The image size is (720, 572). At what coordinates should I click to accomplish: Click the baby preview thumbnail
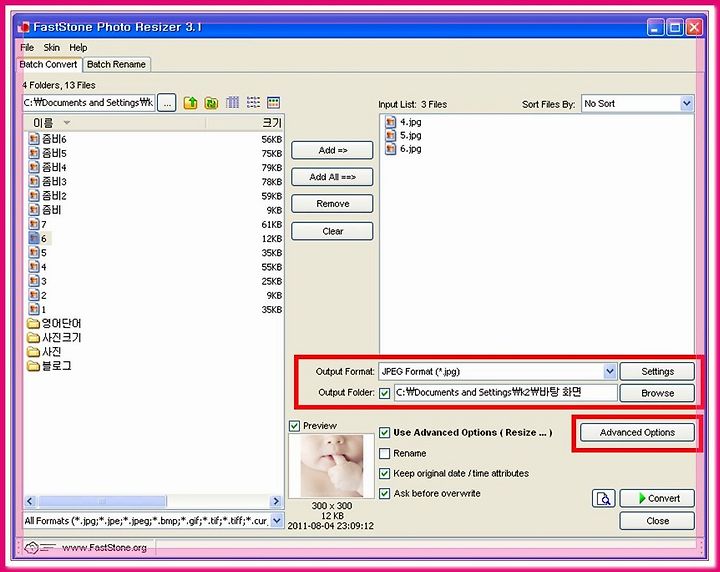coord(332,466)
